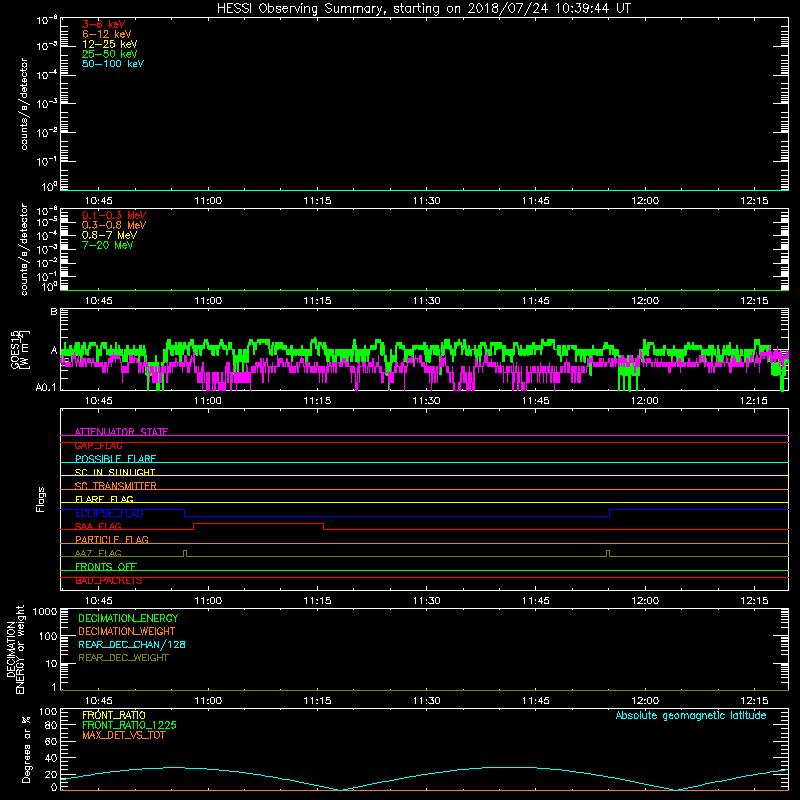Image resolution: width=800 pixels, height=800 pixels.
Task: Click the GOES15 vertical axis label
Action: point(20,350)
